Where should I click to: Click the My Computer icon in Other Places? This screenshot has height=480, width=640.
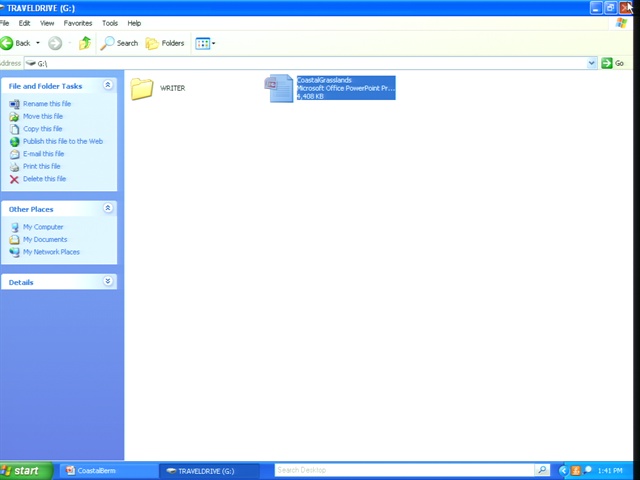click(15, 227)
